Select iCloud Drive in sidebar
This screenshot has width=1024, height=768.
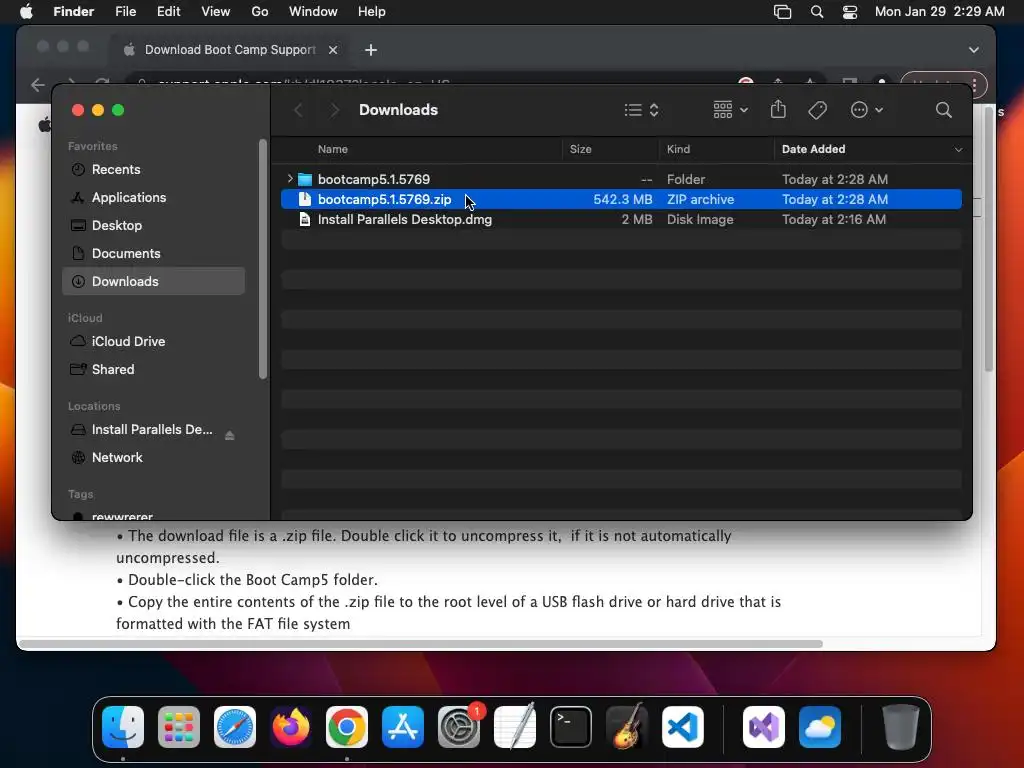coord(153,342)
